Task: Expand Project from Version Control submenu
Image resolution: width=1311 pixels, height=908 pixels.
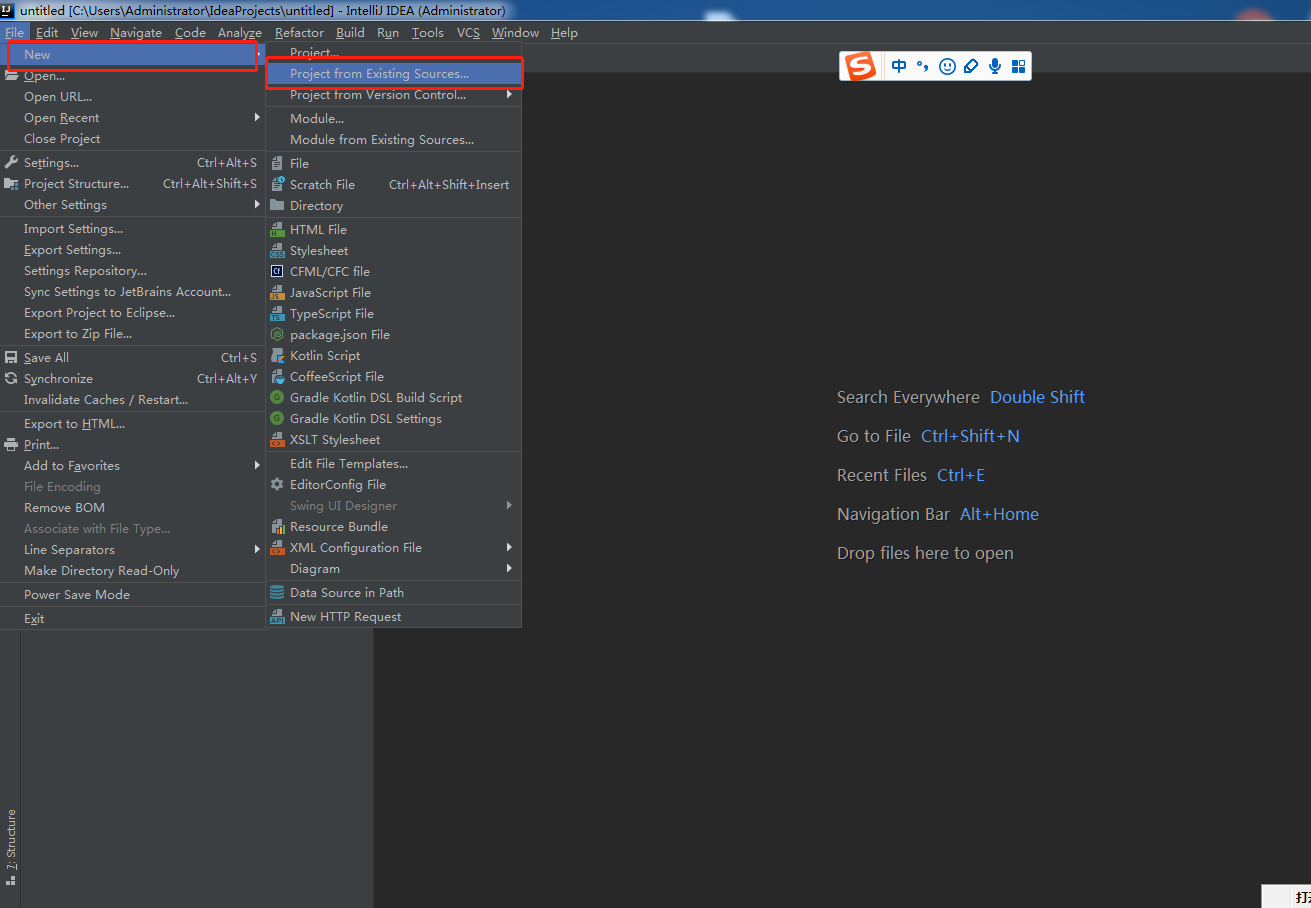Action: coord(394,95)
